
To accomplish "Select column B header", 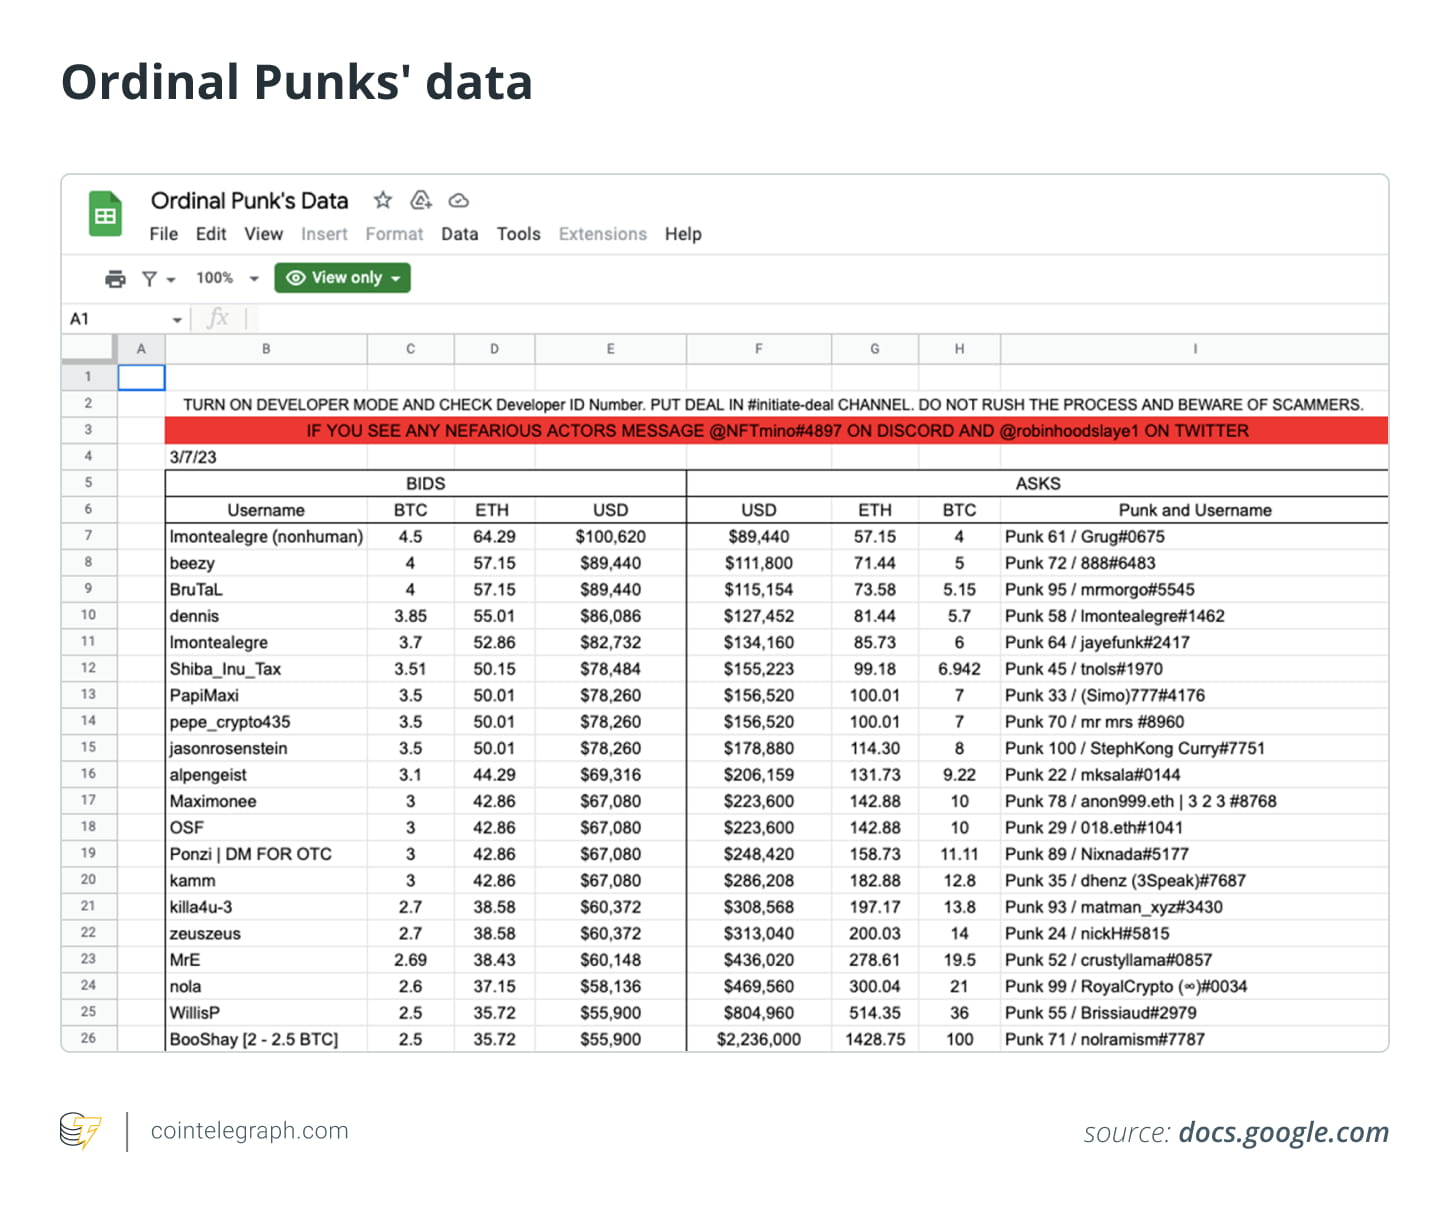I will [266, 349].
